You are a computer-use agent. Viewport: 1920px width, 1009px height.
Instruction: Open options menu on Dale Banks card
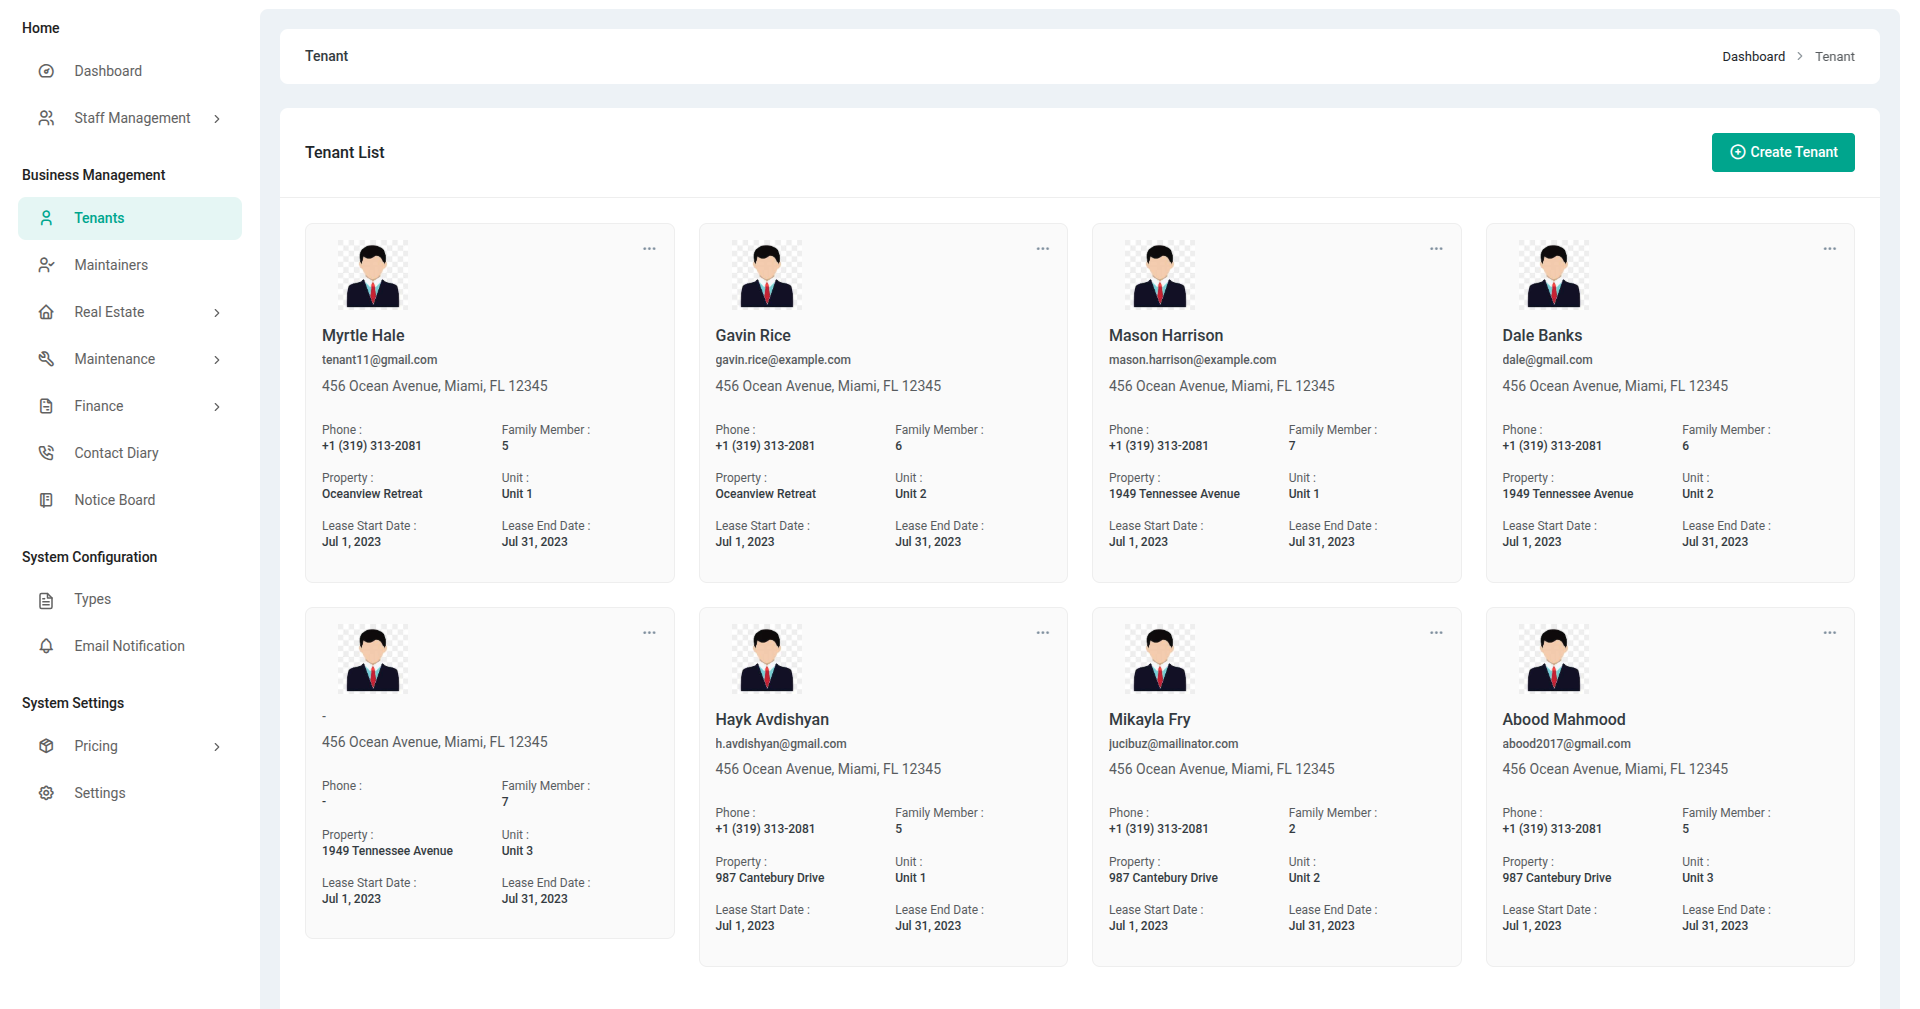[x=1829, y=249]
